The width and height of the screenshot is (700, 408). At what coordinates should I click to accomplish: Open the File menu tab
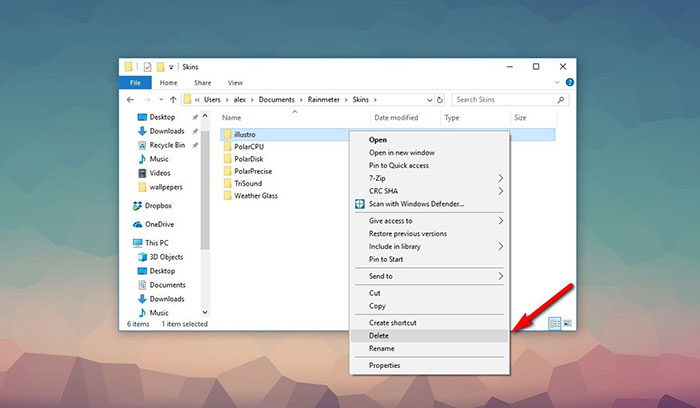point(134,82)
